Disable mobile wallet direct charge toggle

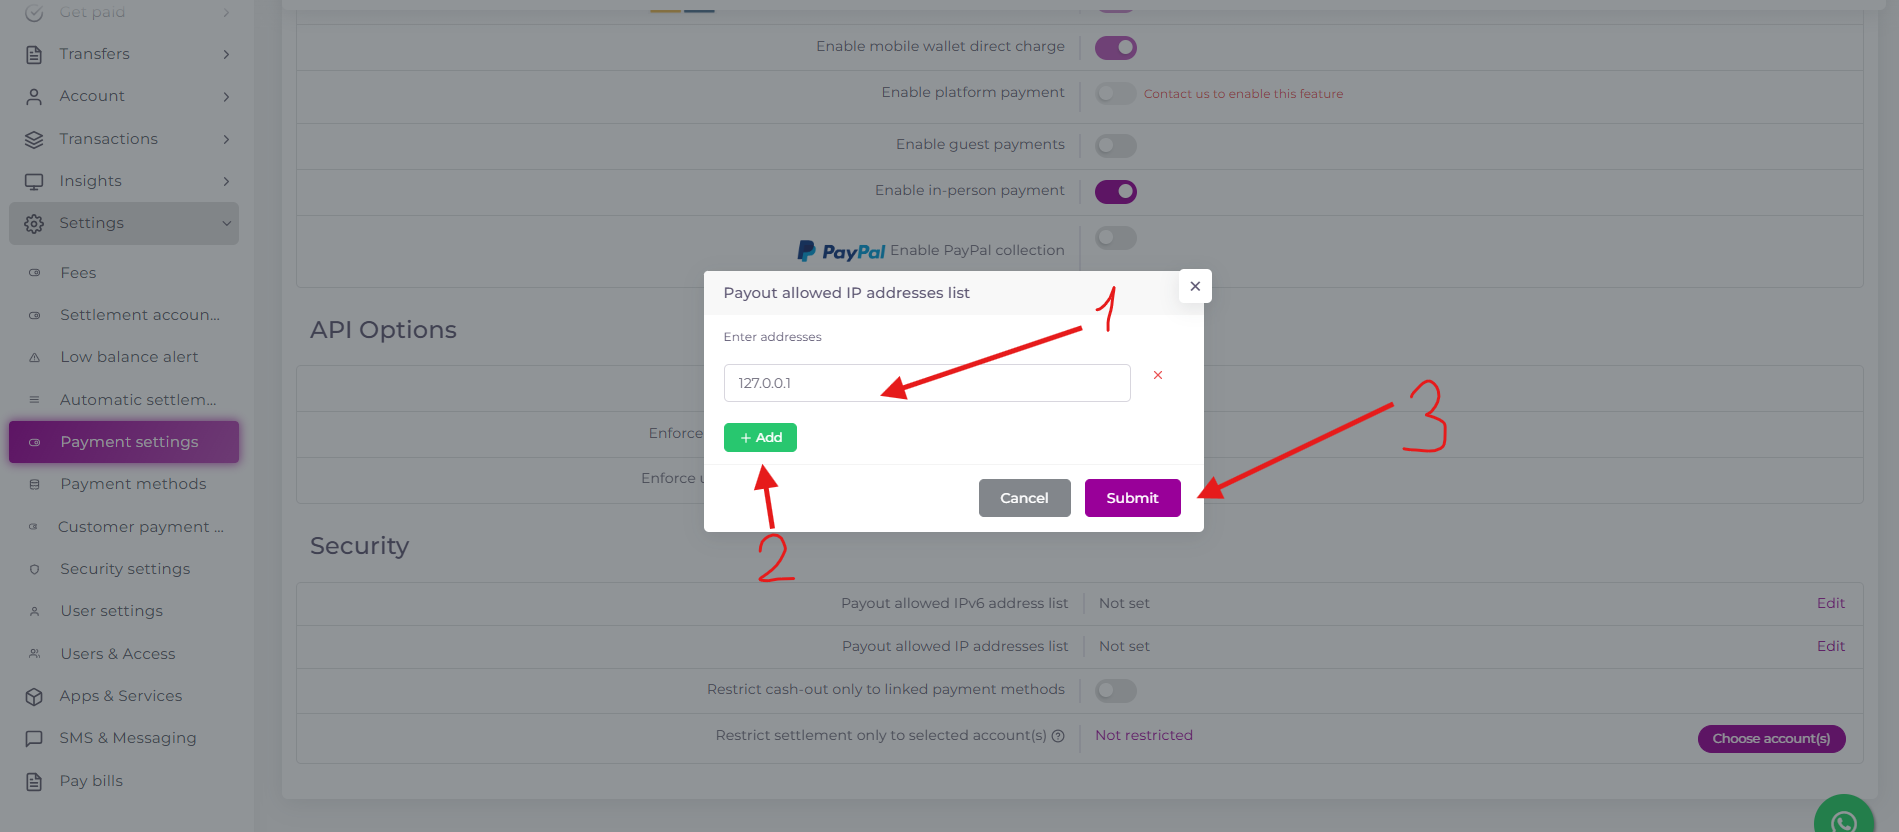click(1116, 47)
